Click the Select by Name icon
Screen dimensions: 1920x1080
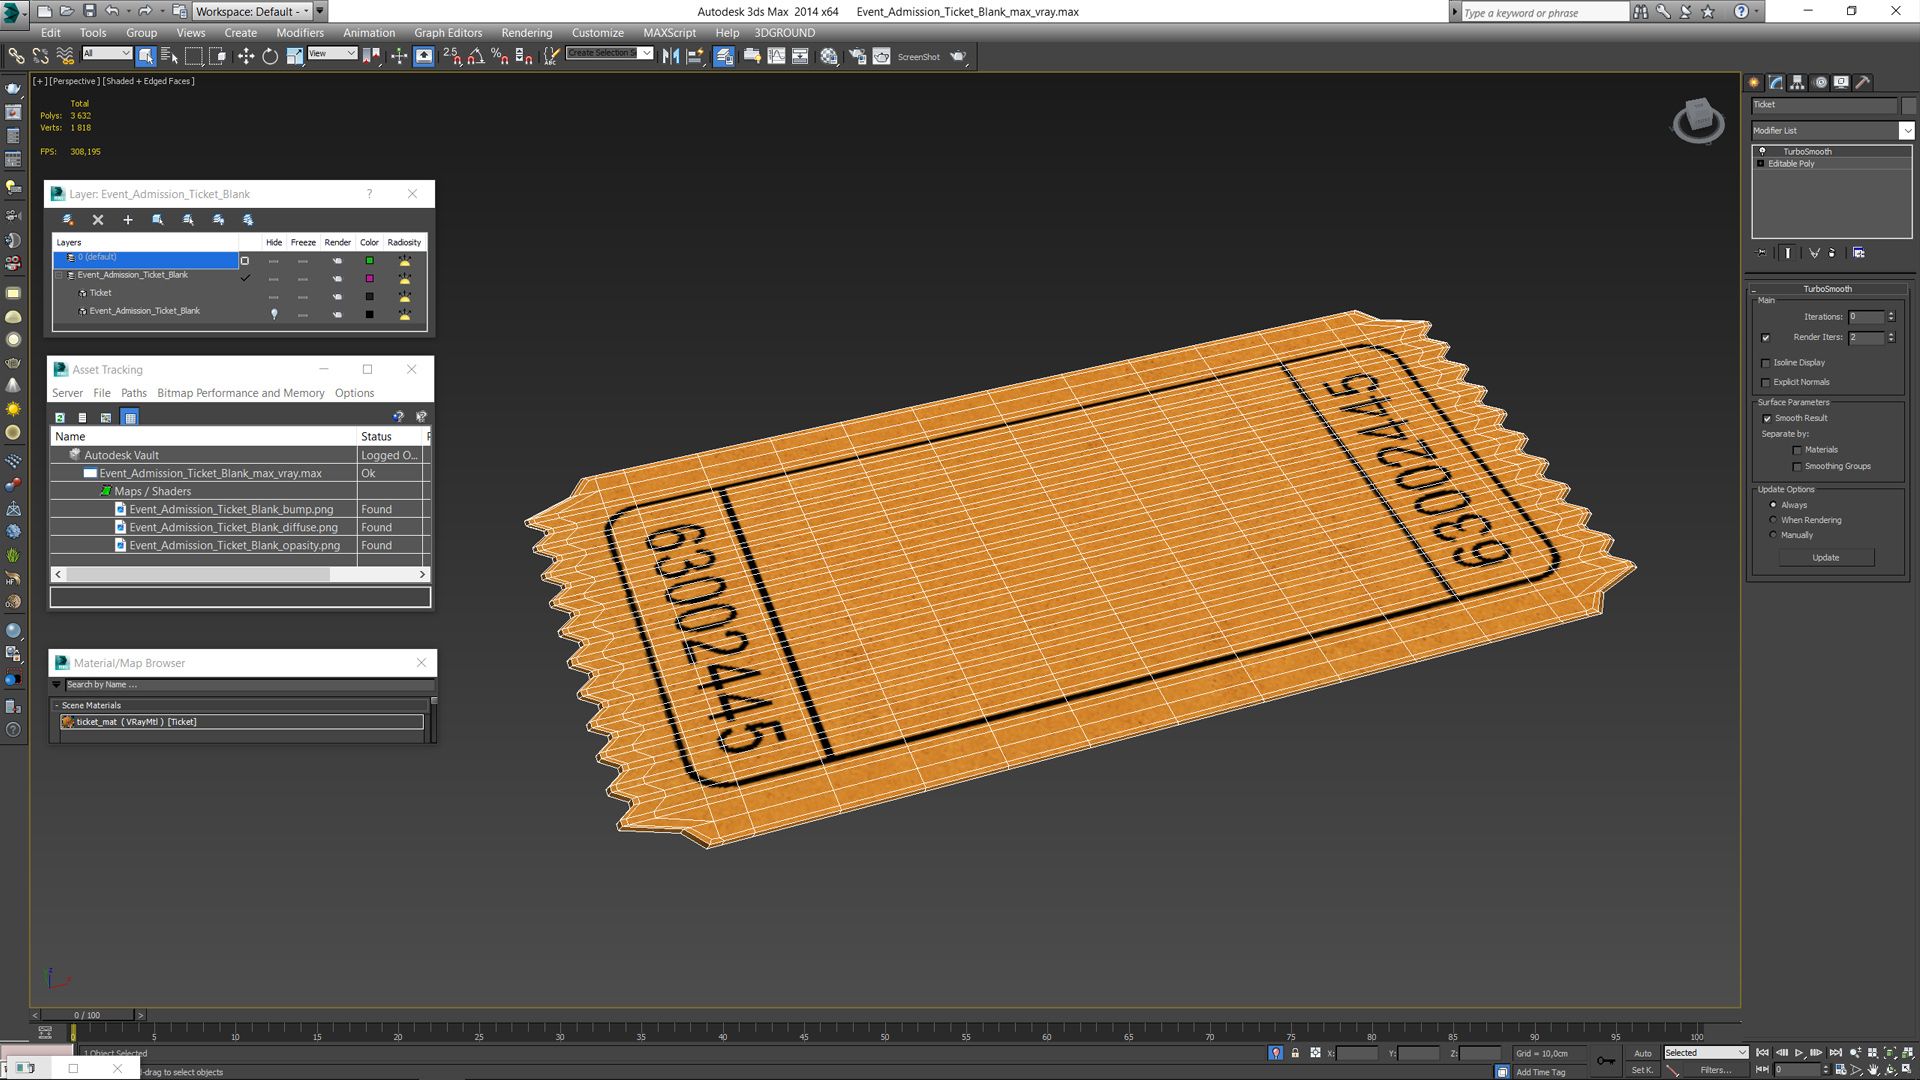(x=170, y=56)
